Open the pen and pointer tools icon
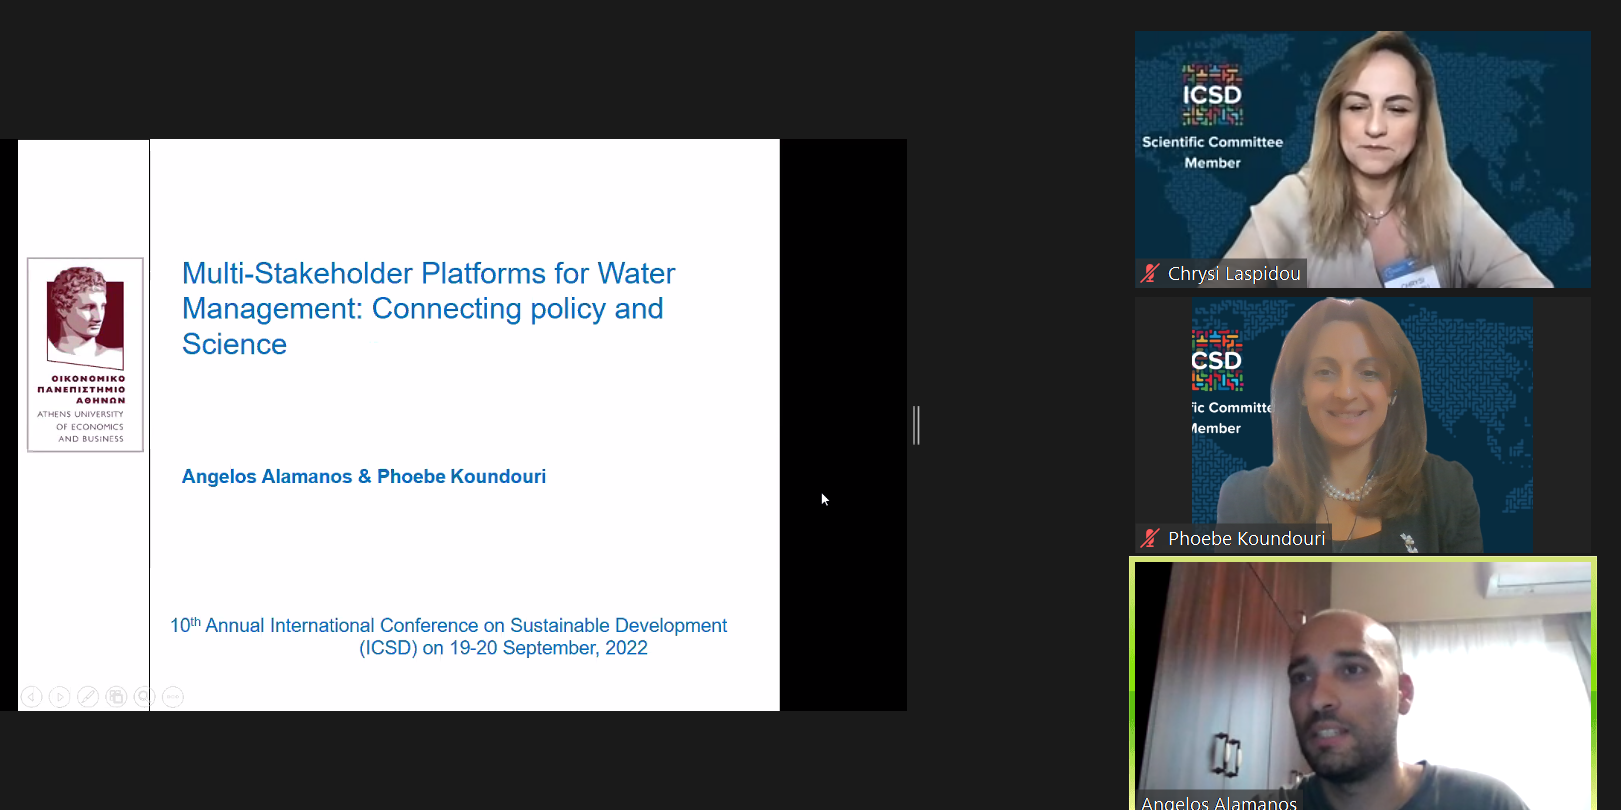1621x810 pixels. pos(88,697)
